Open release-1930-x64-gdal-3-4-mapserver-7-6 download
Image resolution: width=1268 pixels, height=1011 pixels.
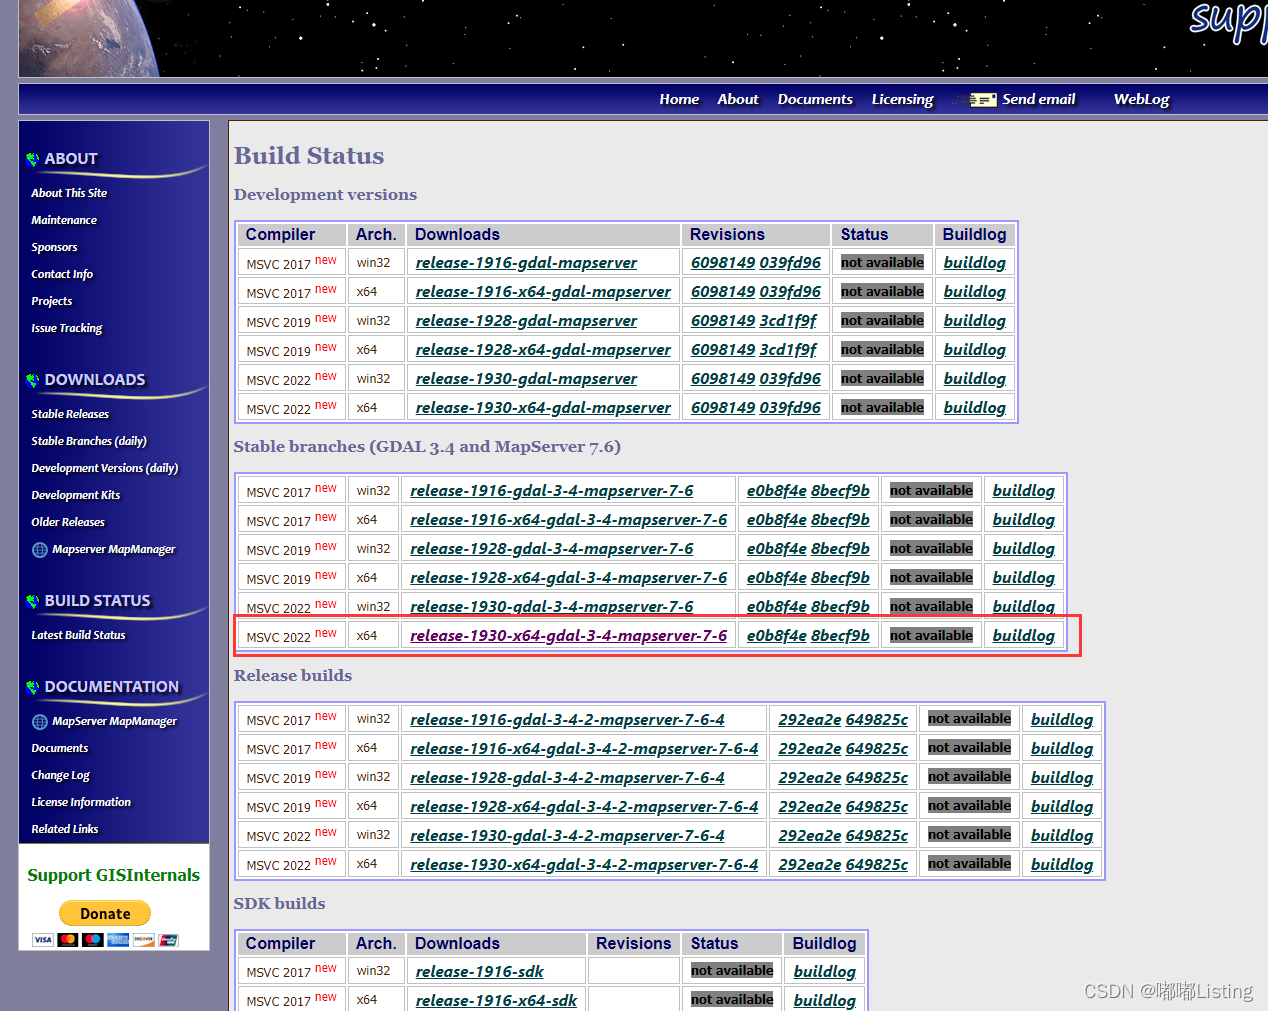coord(568,635)
